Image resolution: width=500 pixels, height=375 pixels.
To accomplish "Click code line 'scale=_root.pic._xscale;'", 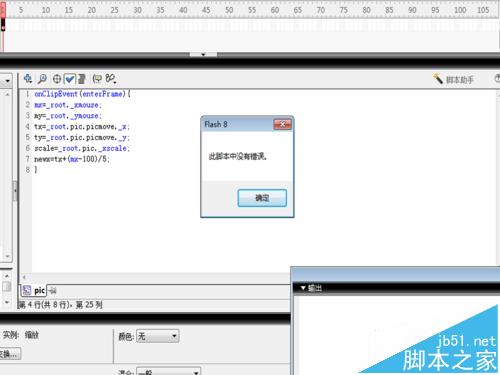I will tap(82, 148).
